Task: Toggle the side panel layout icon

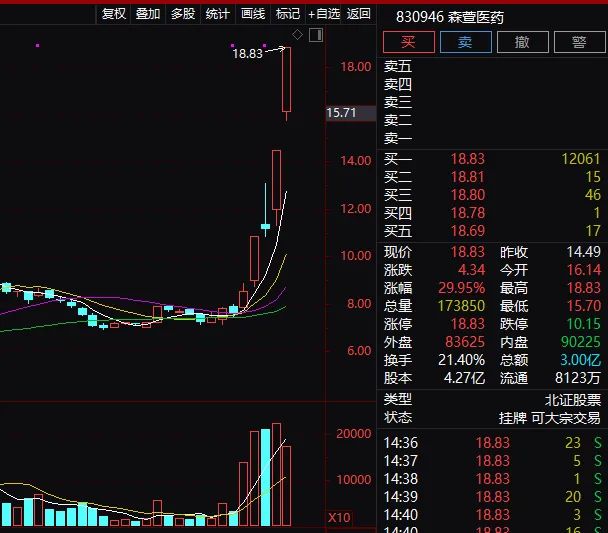Action: (316, 35)
